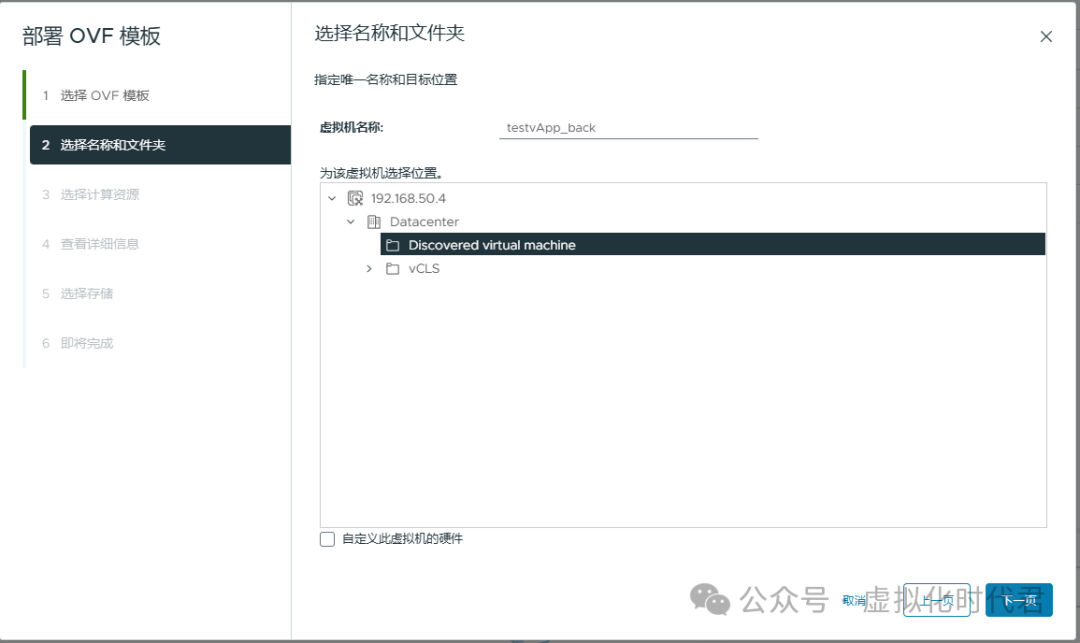Close the 部署 OVF 模板 dialog with the X
The width and height of the screenshot is (1080, 643).
pyautogui.click(x=1046, y=36)
